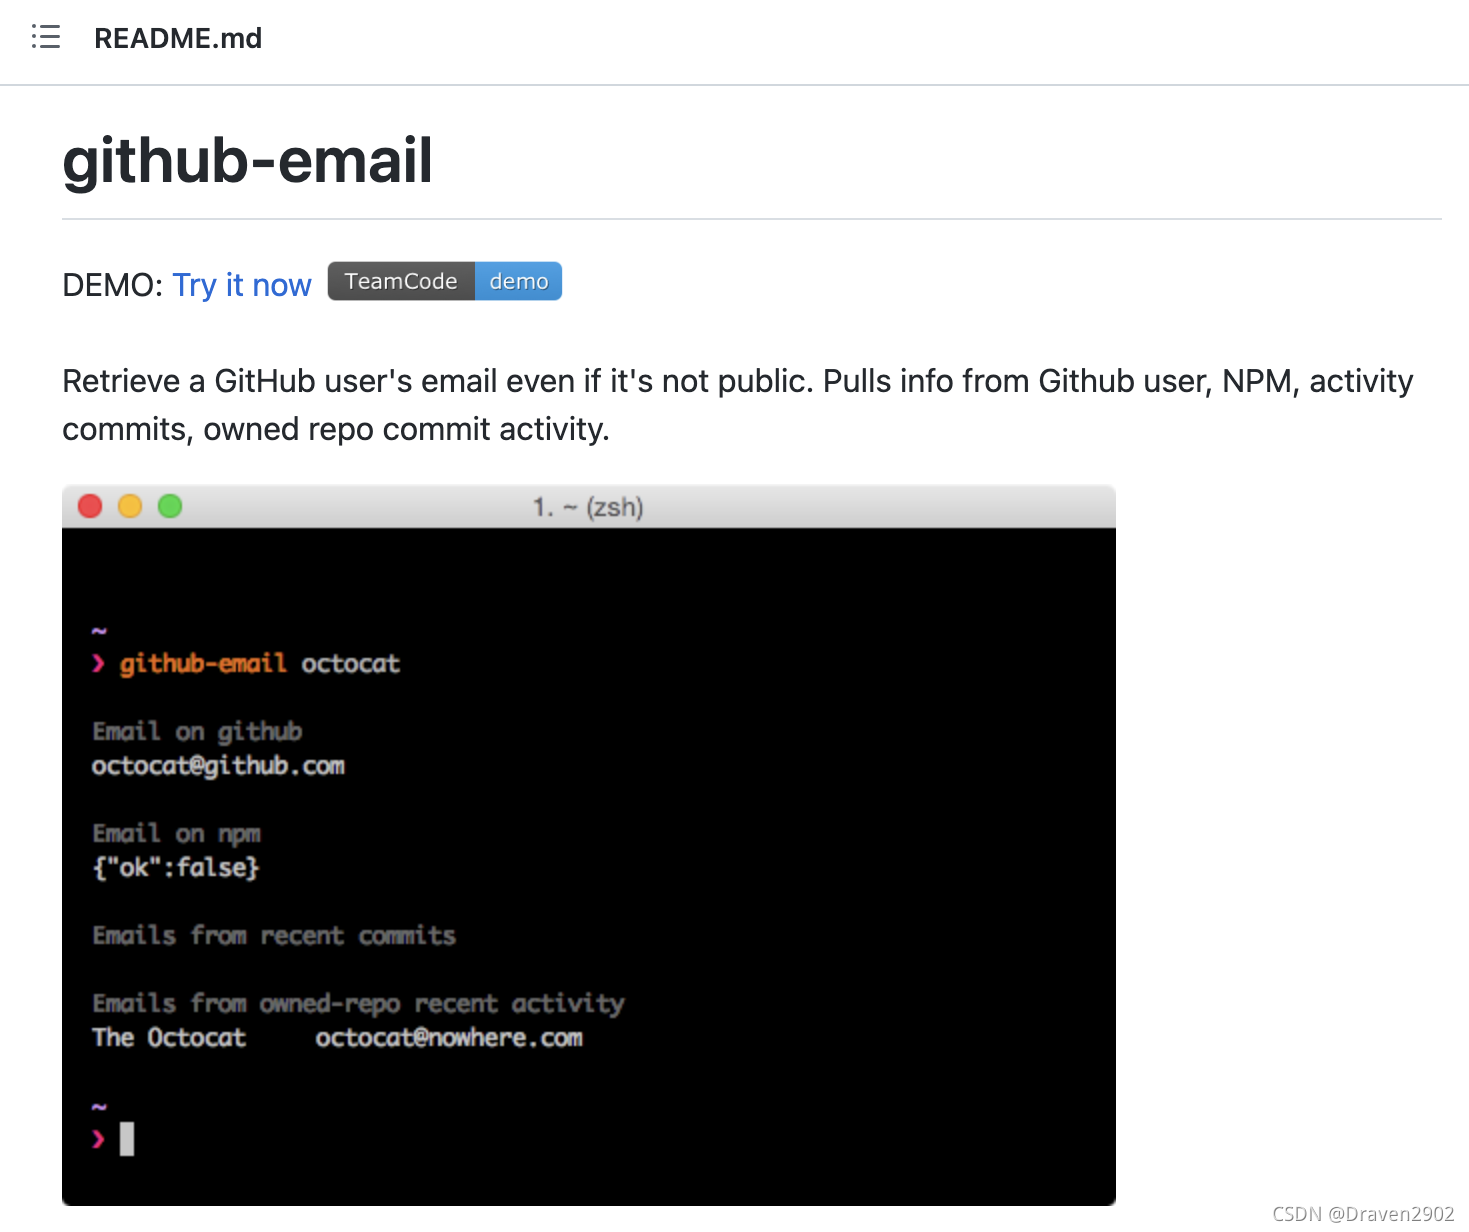Click the red terminal close dot
1469x1232 pixels.
(x=90, y=506)
